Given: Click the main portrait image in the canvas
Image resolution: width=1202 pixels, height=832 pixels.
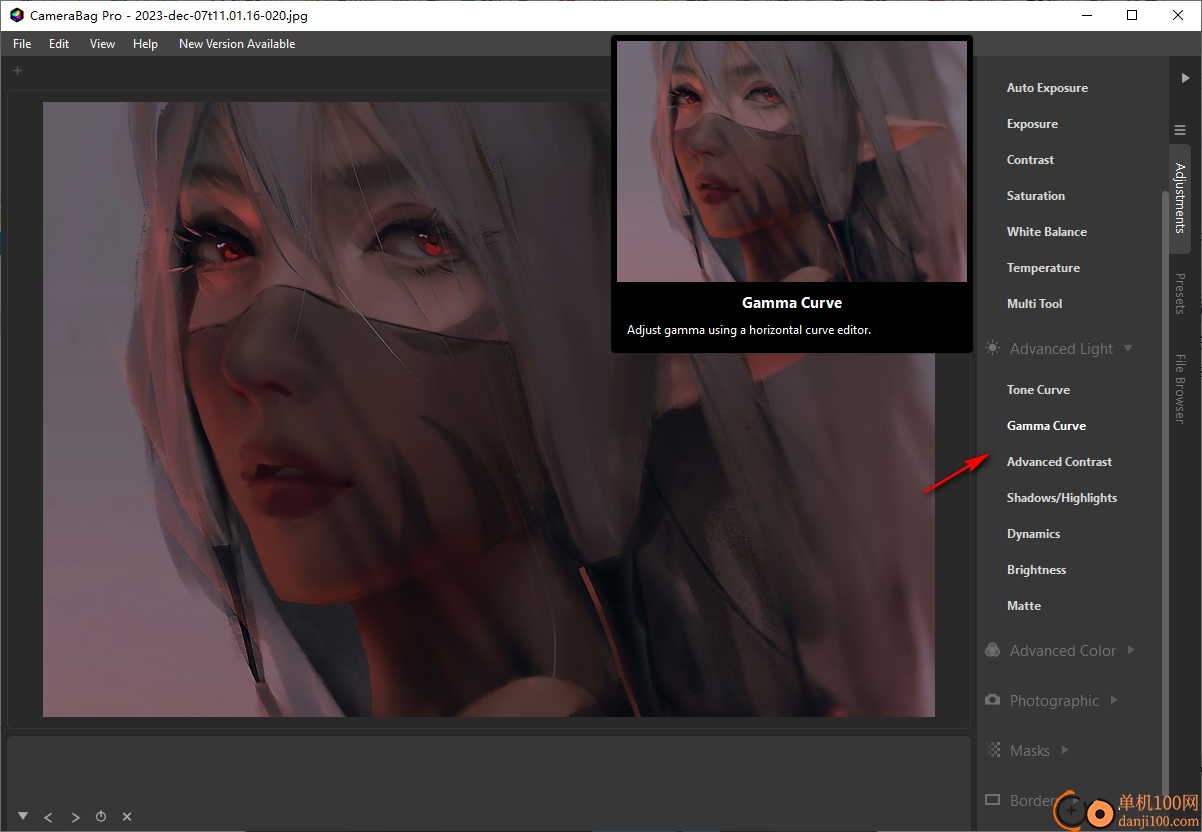Looking at the screenshot, I should coord(488,409).
